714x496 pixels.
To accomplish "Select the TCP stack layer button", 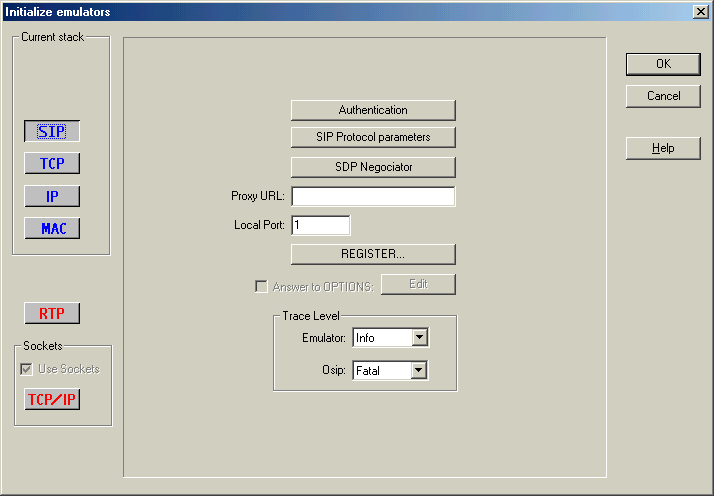I will point(52,163).
